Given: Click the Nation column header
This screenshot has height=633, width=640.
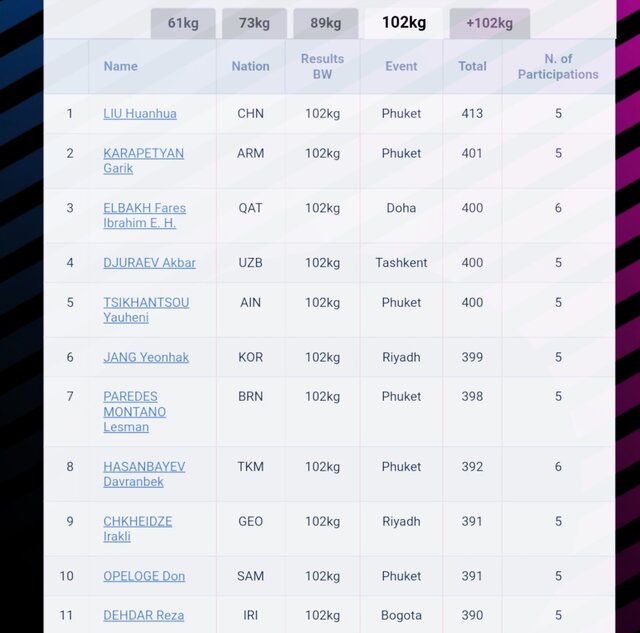Looking at the screenshot, I should pos(250,66).
